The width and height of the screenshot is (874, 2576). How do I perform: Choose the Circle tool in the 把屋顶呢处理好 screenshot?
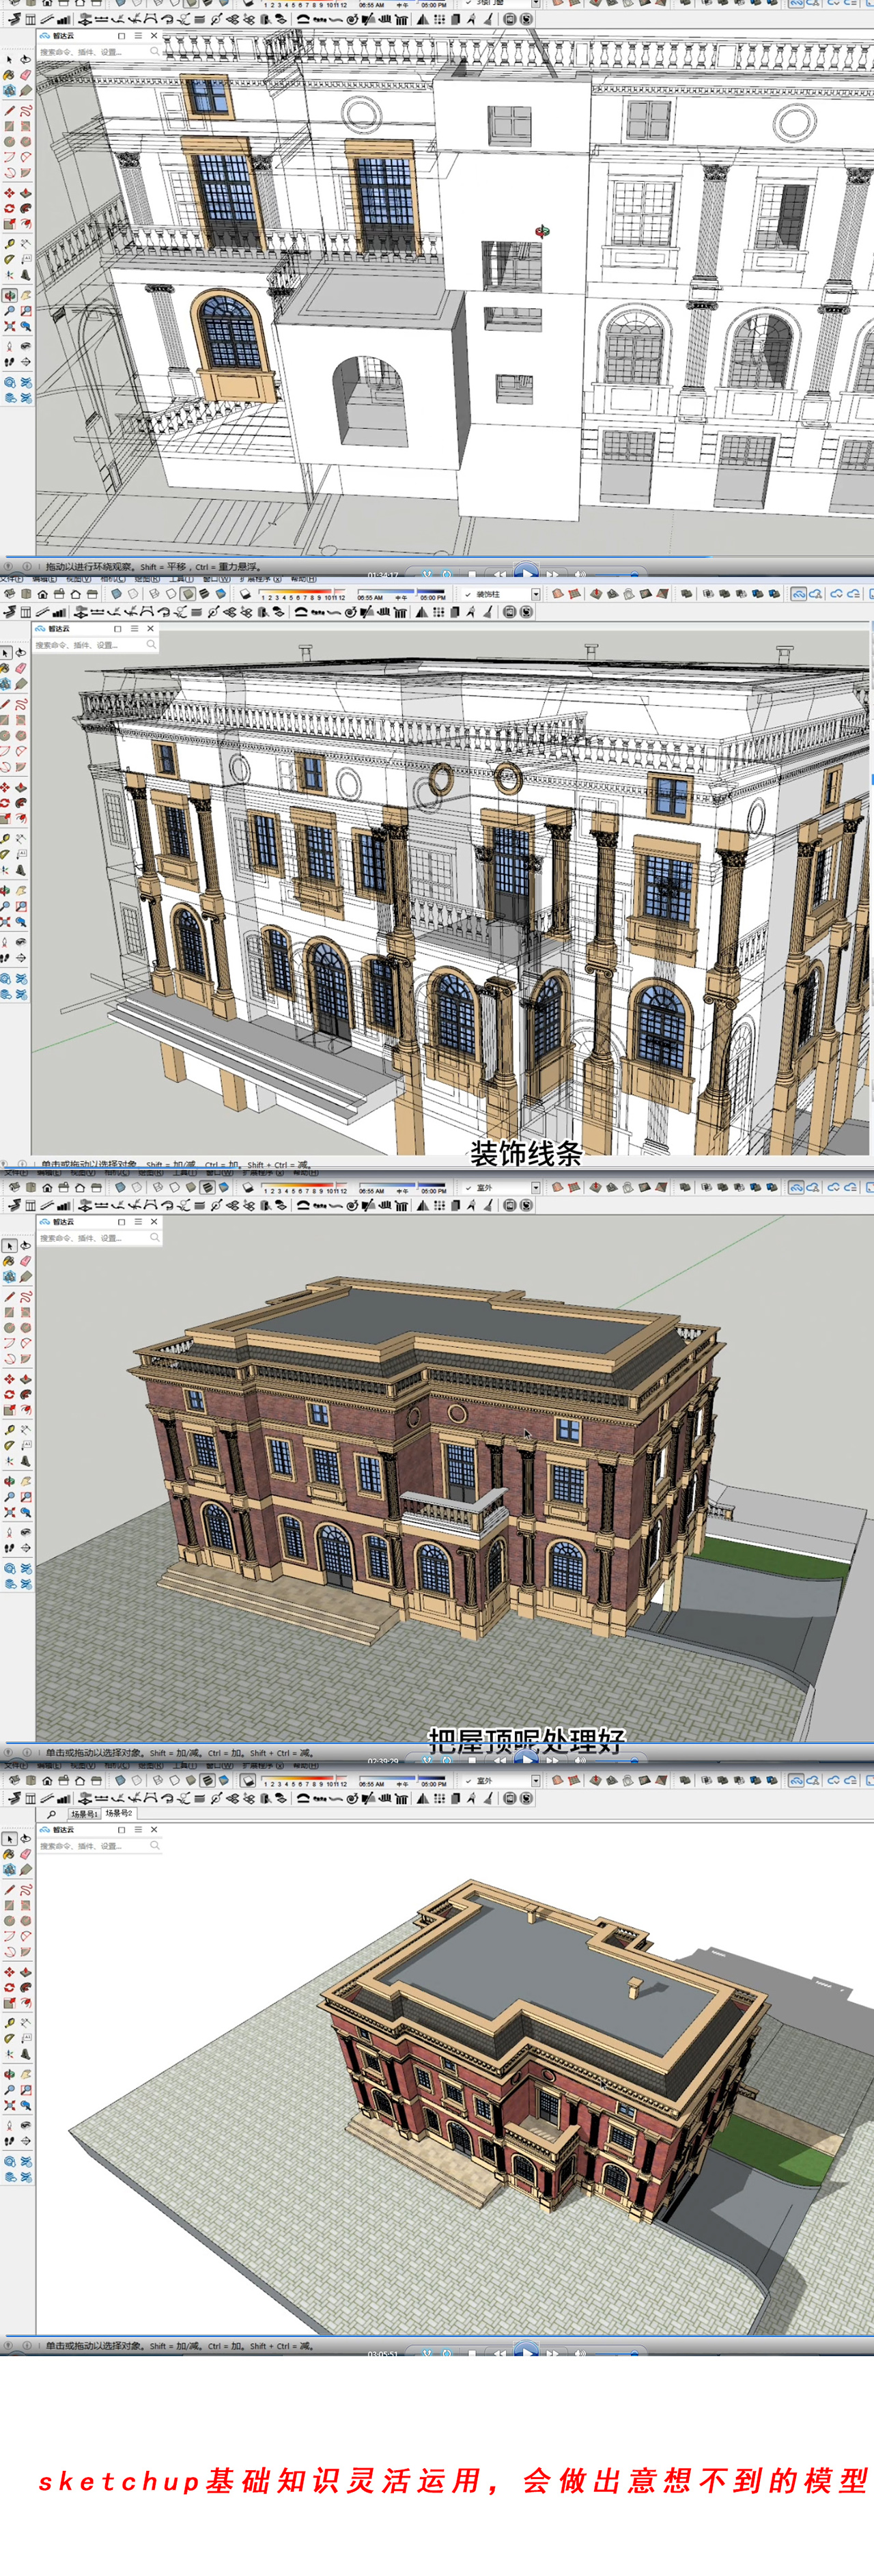pyautogui.click(x=9, y=1328)
